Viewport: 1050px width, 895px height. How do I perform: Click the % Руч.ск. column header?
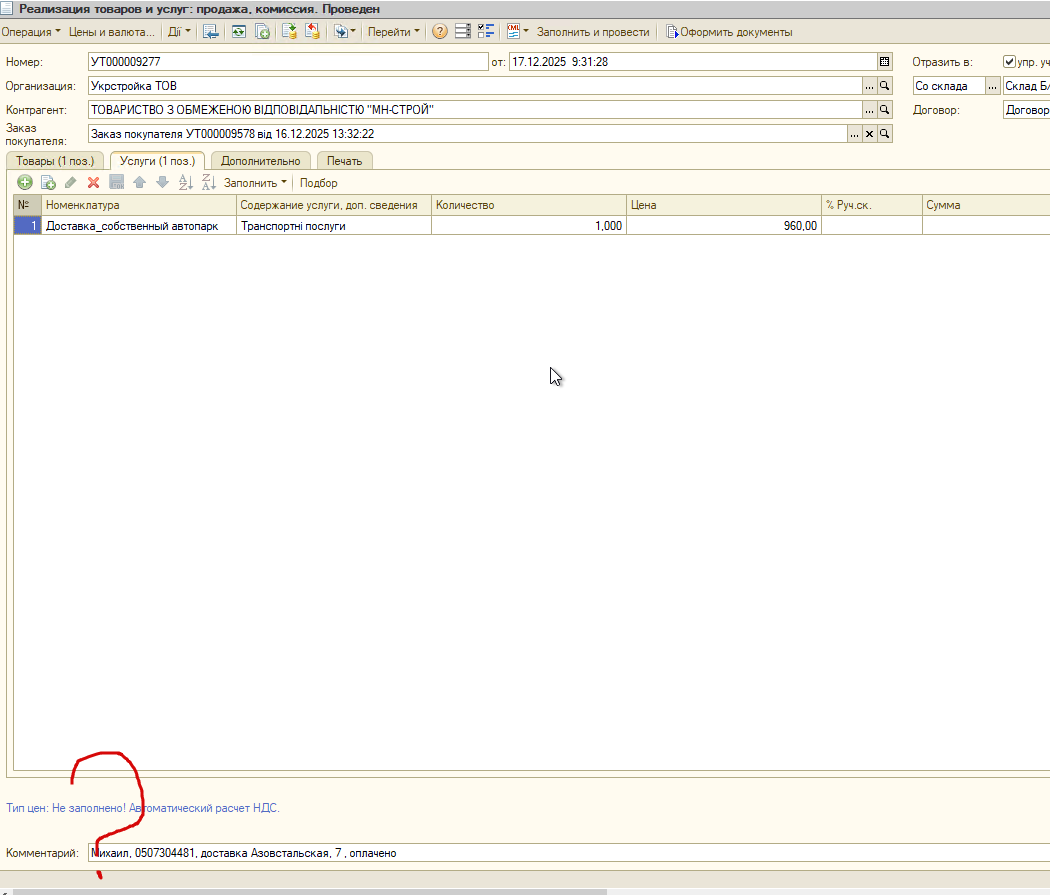[x=872, y=205]
